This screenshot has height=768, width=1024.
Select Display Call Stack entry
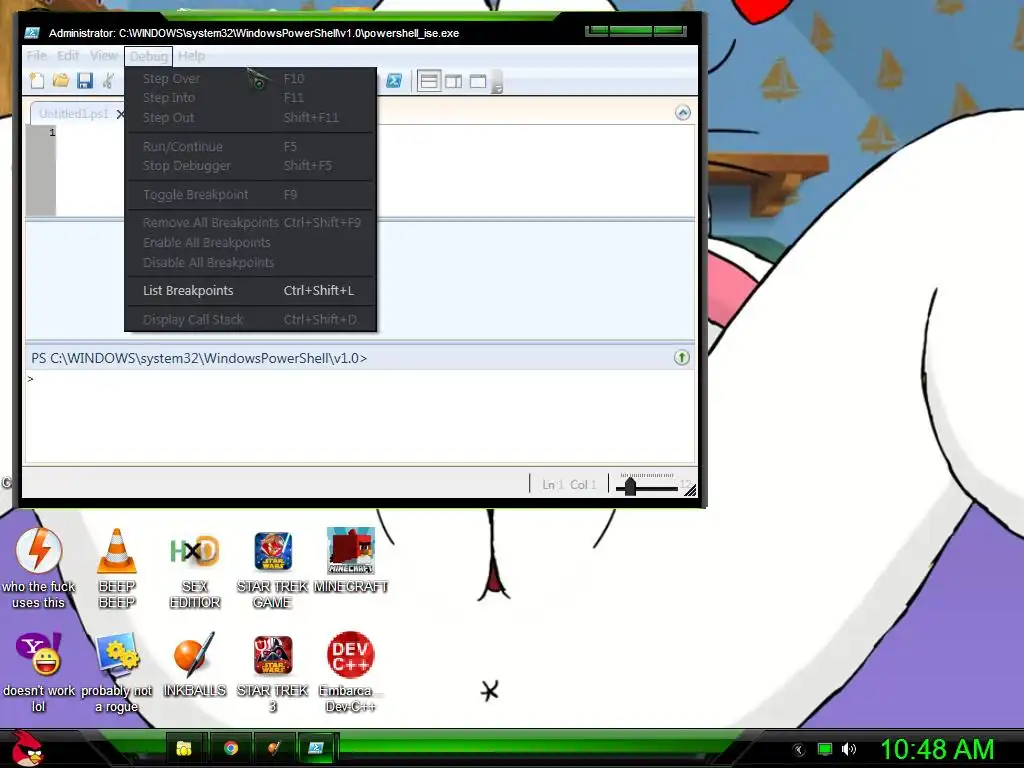[250, 319]
